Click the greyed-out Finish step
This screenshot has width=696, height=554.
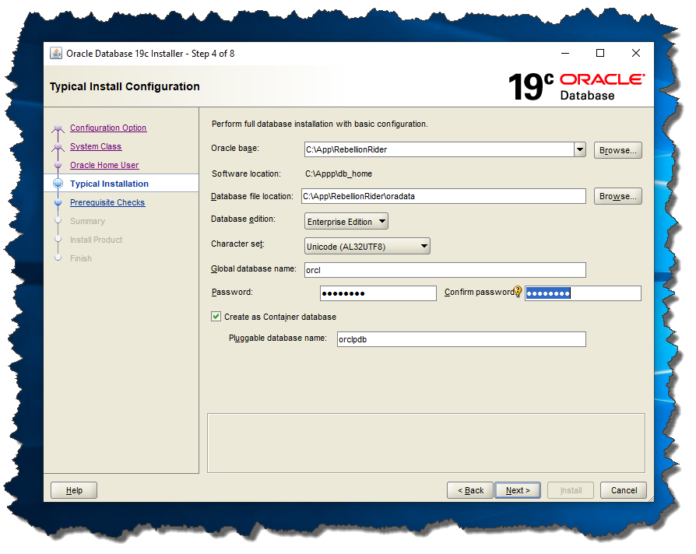click(81, 258)
